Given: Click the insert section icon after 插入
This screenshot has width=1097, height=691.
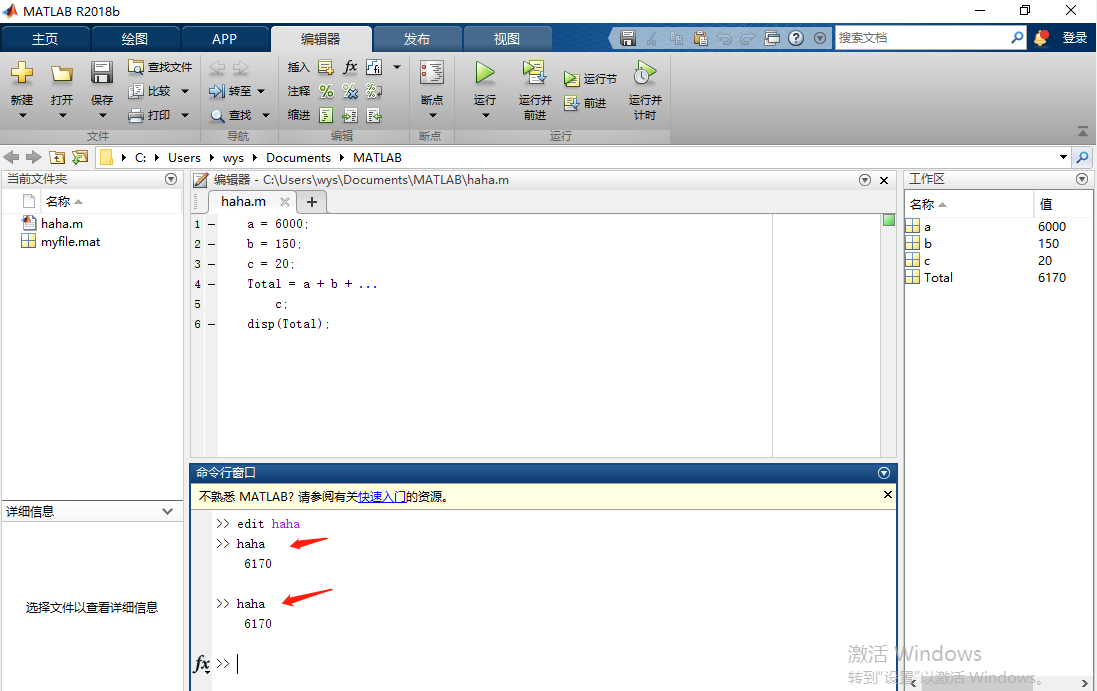Looking at the screenshot, I should [326, 67].
